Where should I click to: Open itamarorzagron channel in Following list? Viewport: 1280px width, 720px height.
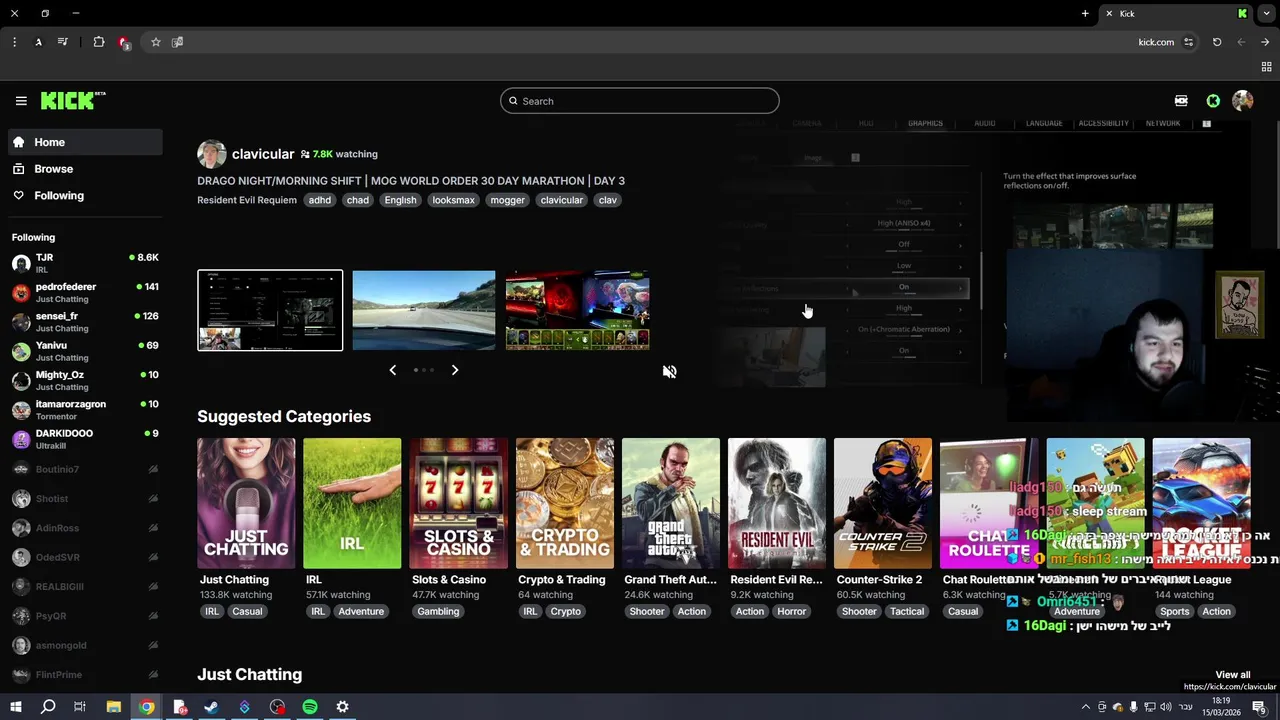click(x=85, y=410)
